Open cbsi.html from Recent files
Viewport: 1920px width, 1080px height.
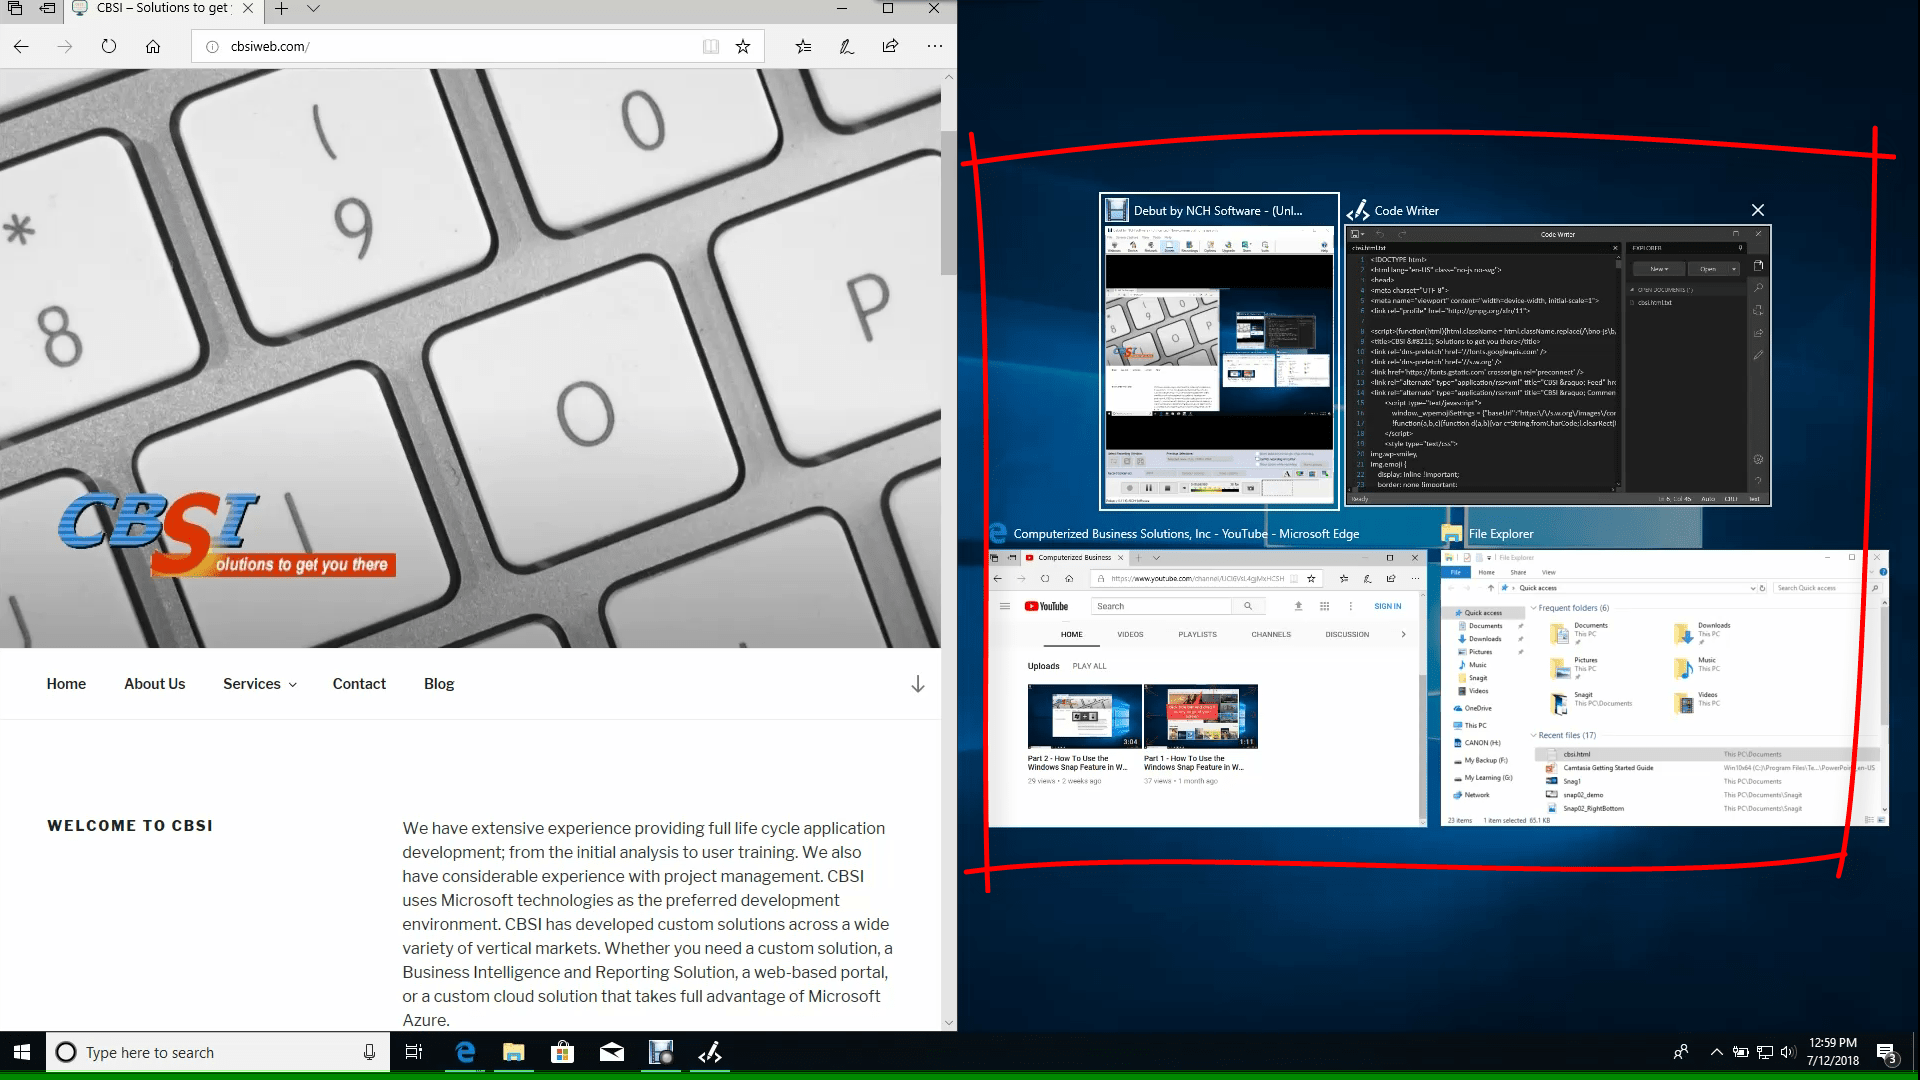pos(1577,754)
